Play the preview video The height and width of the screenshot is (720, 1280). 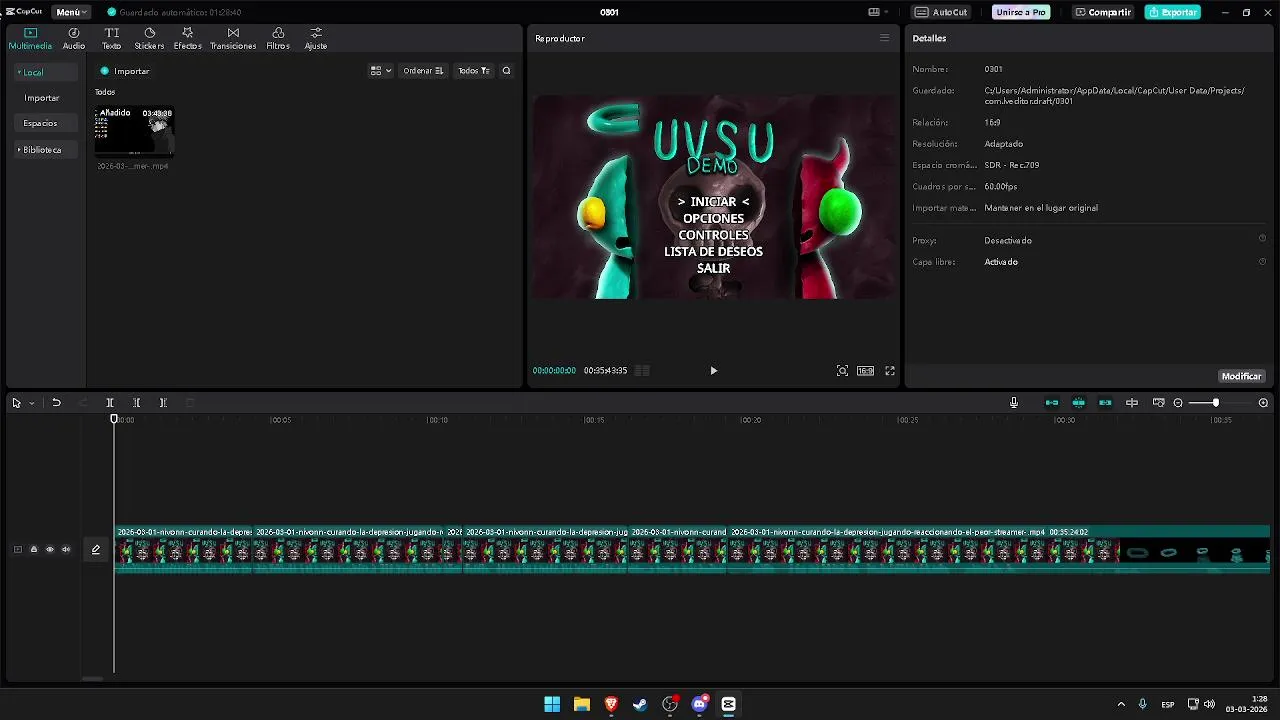(x=713, y=371)
